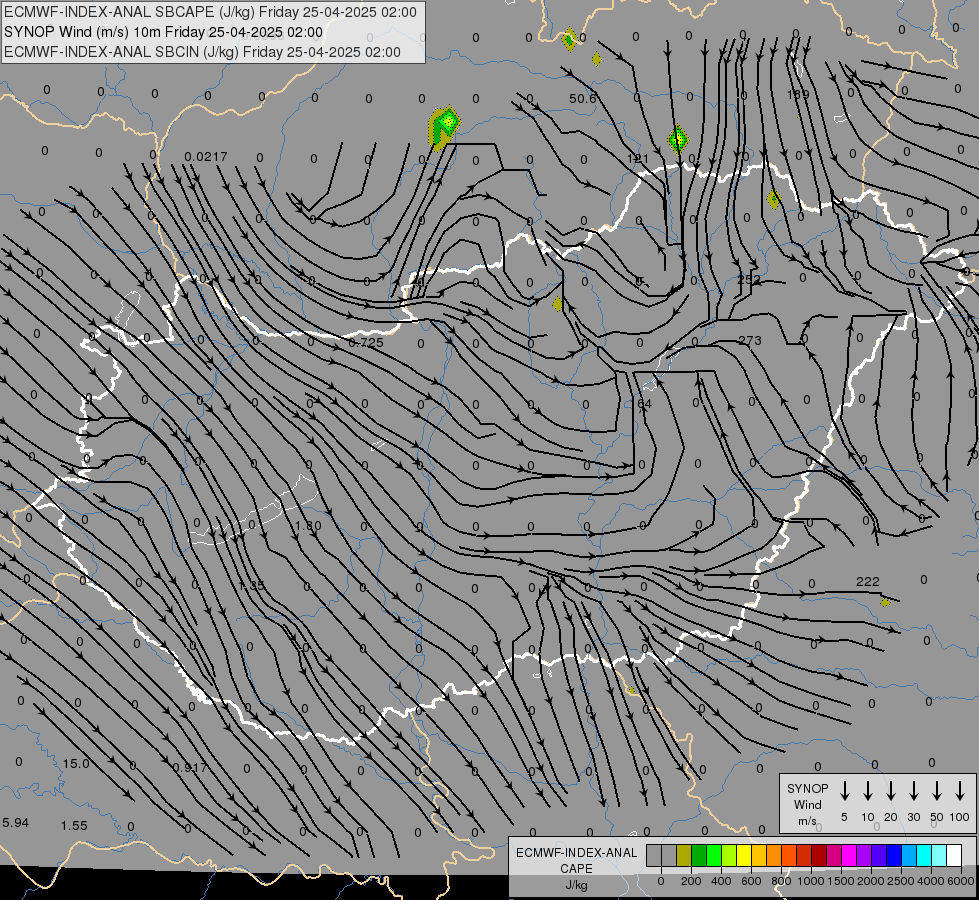Viewport: 979px width, 900px height.
Task: Select the cyan colorbar swatch
Action: pyautogui.click(x=924, y=856)
